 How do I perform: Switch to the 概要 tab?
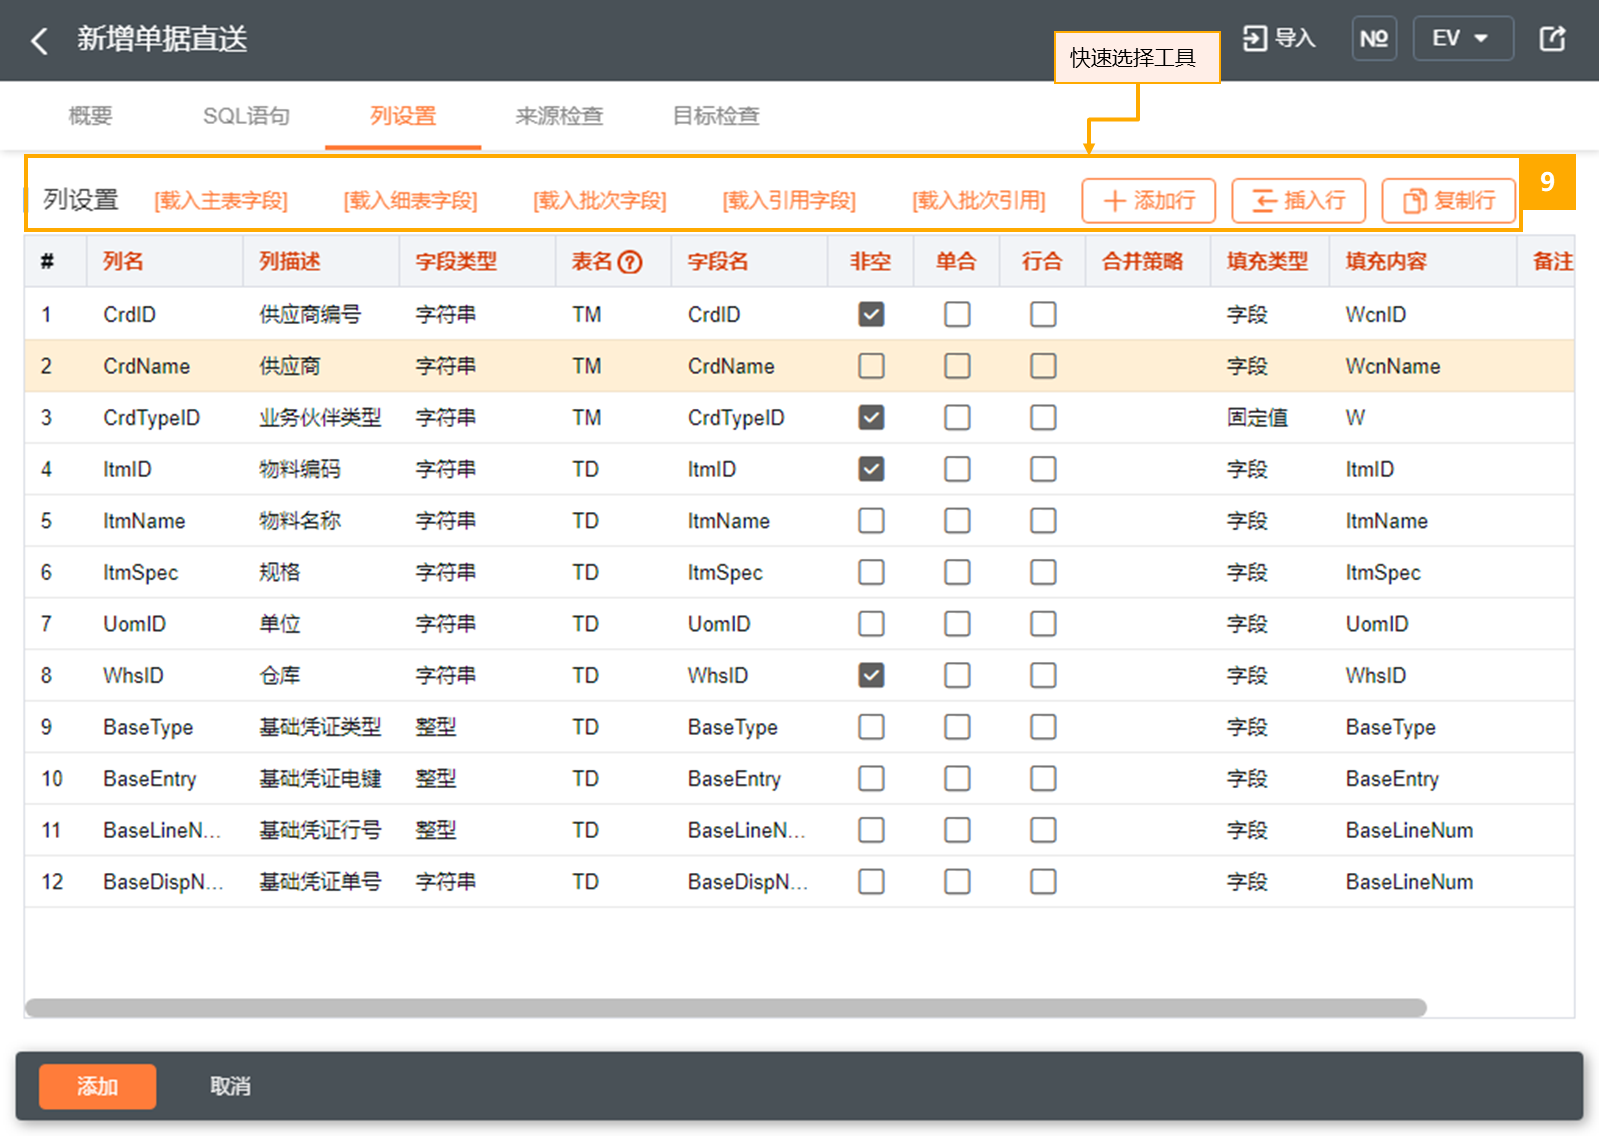(90, 116)
